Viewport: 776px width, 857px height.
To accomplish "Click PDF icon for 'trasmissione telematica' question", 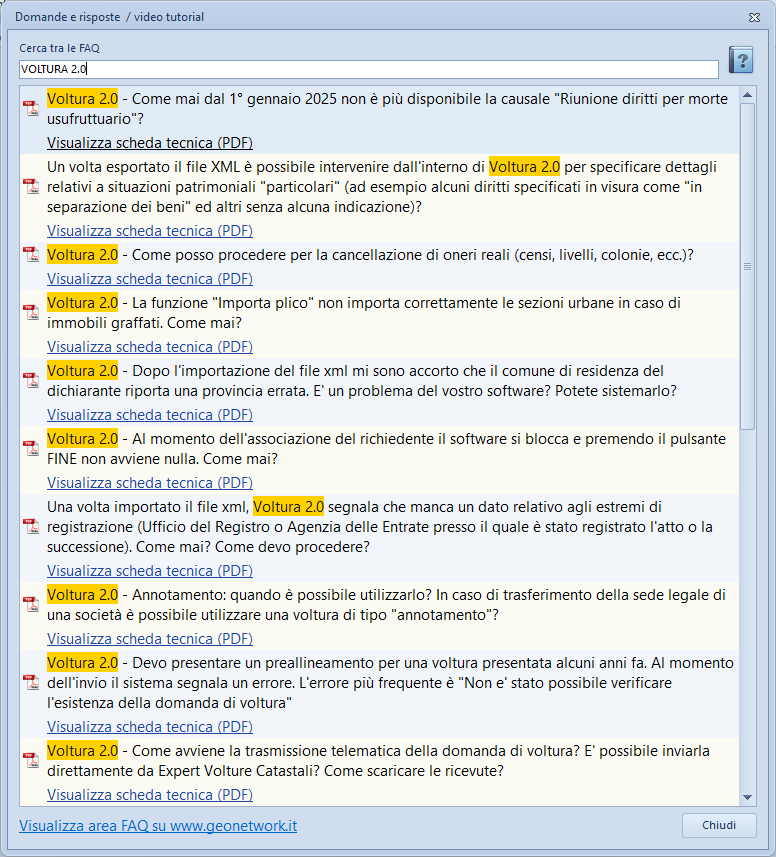I will tap(31, 760).
